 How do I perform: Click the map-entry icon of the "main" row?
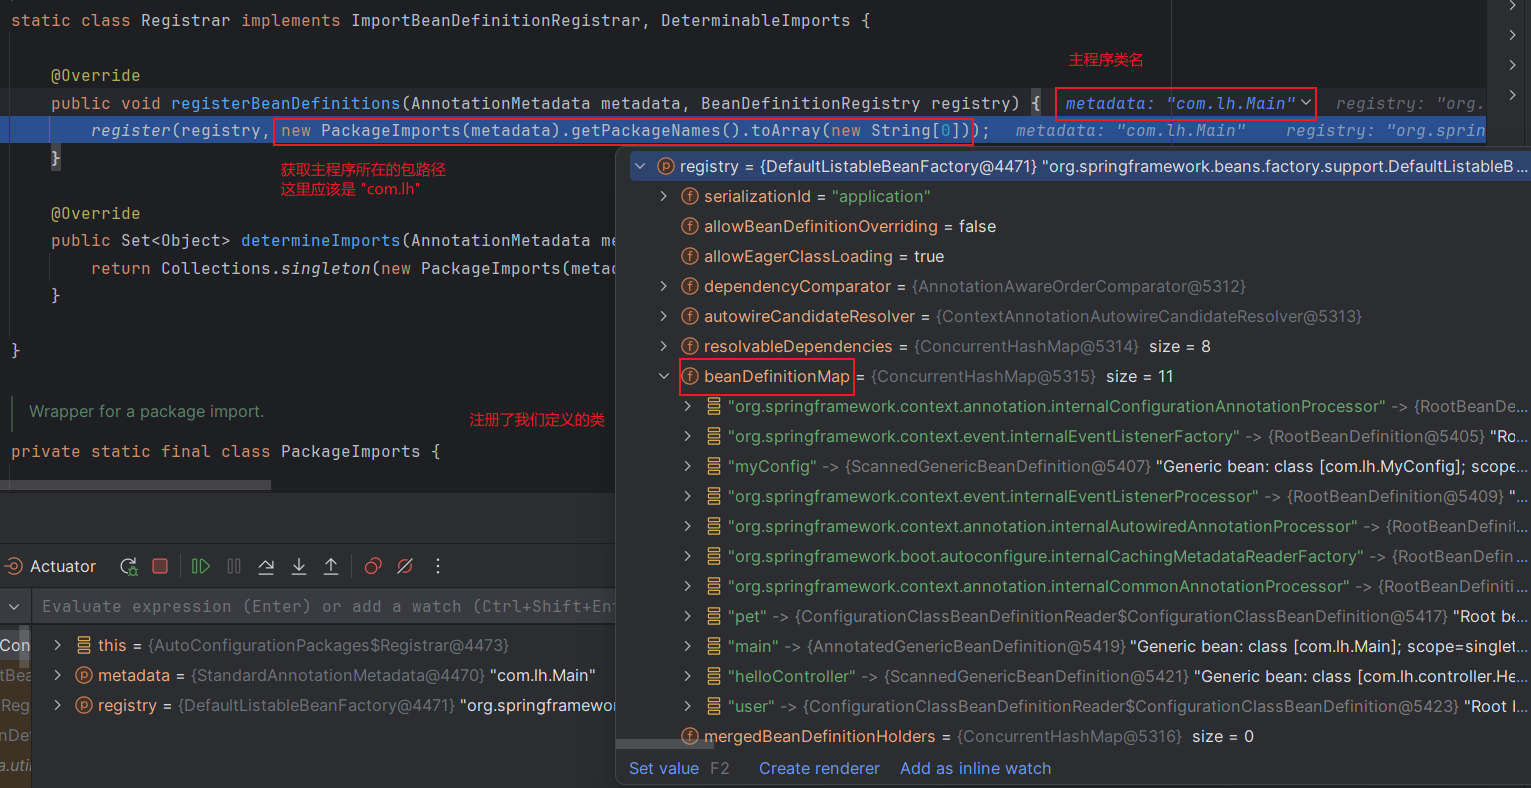tap(713, 646)
